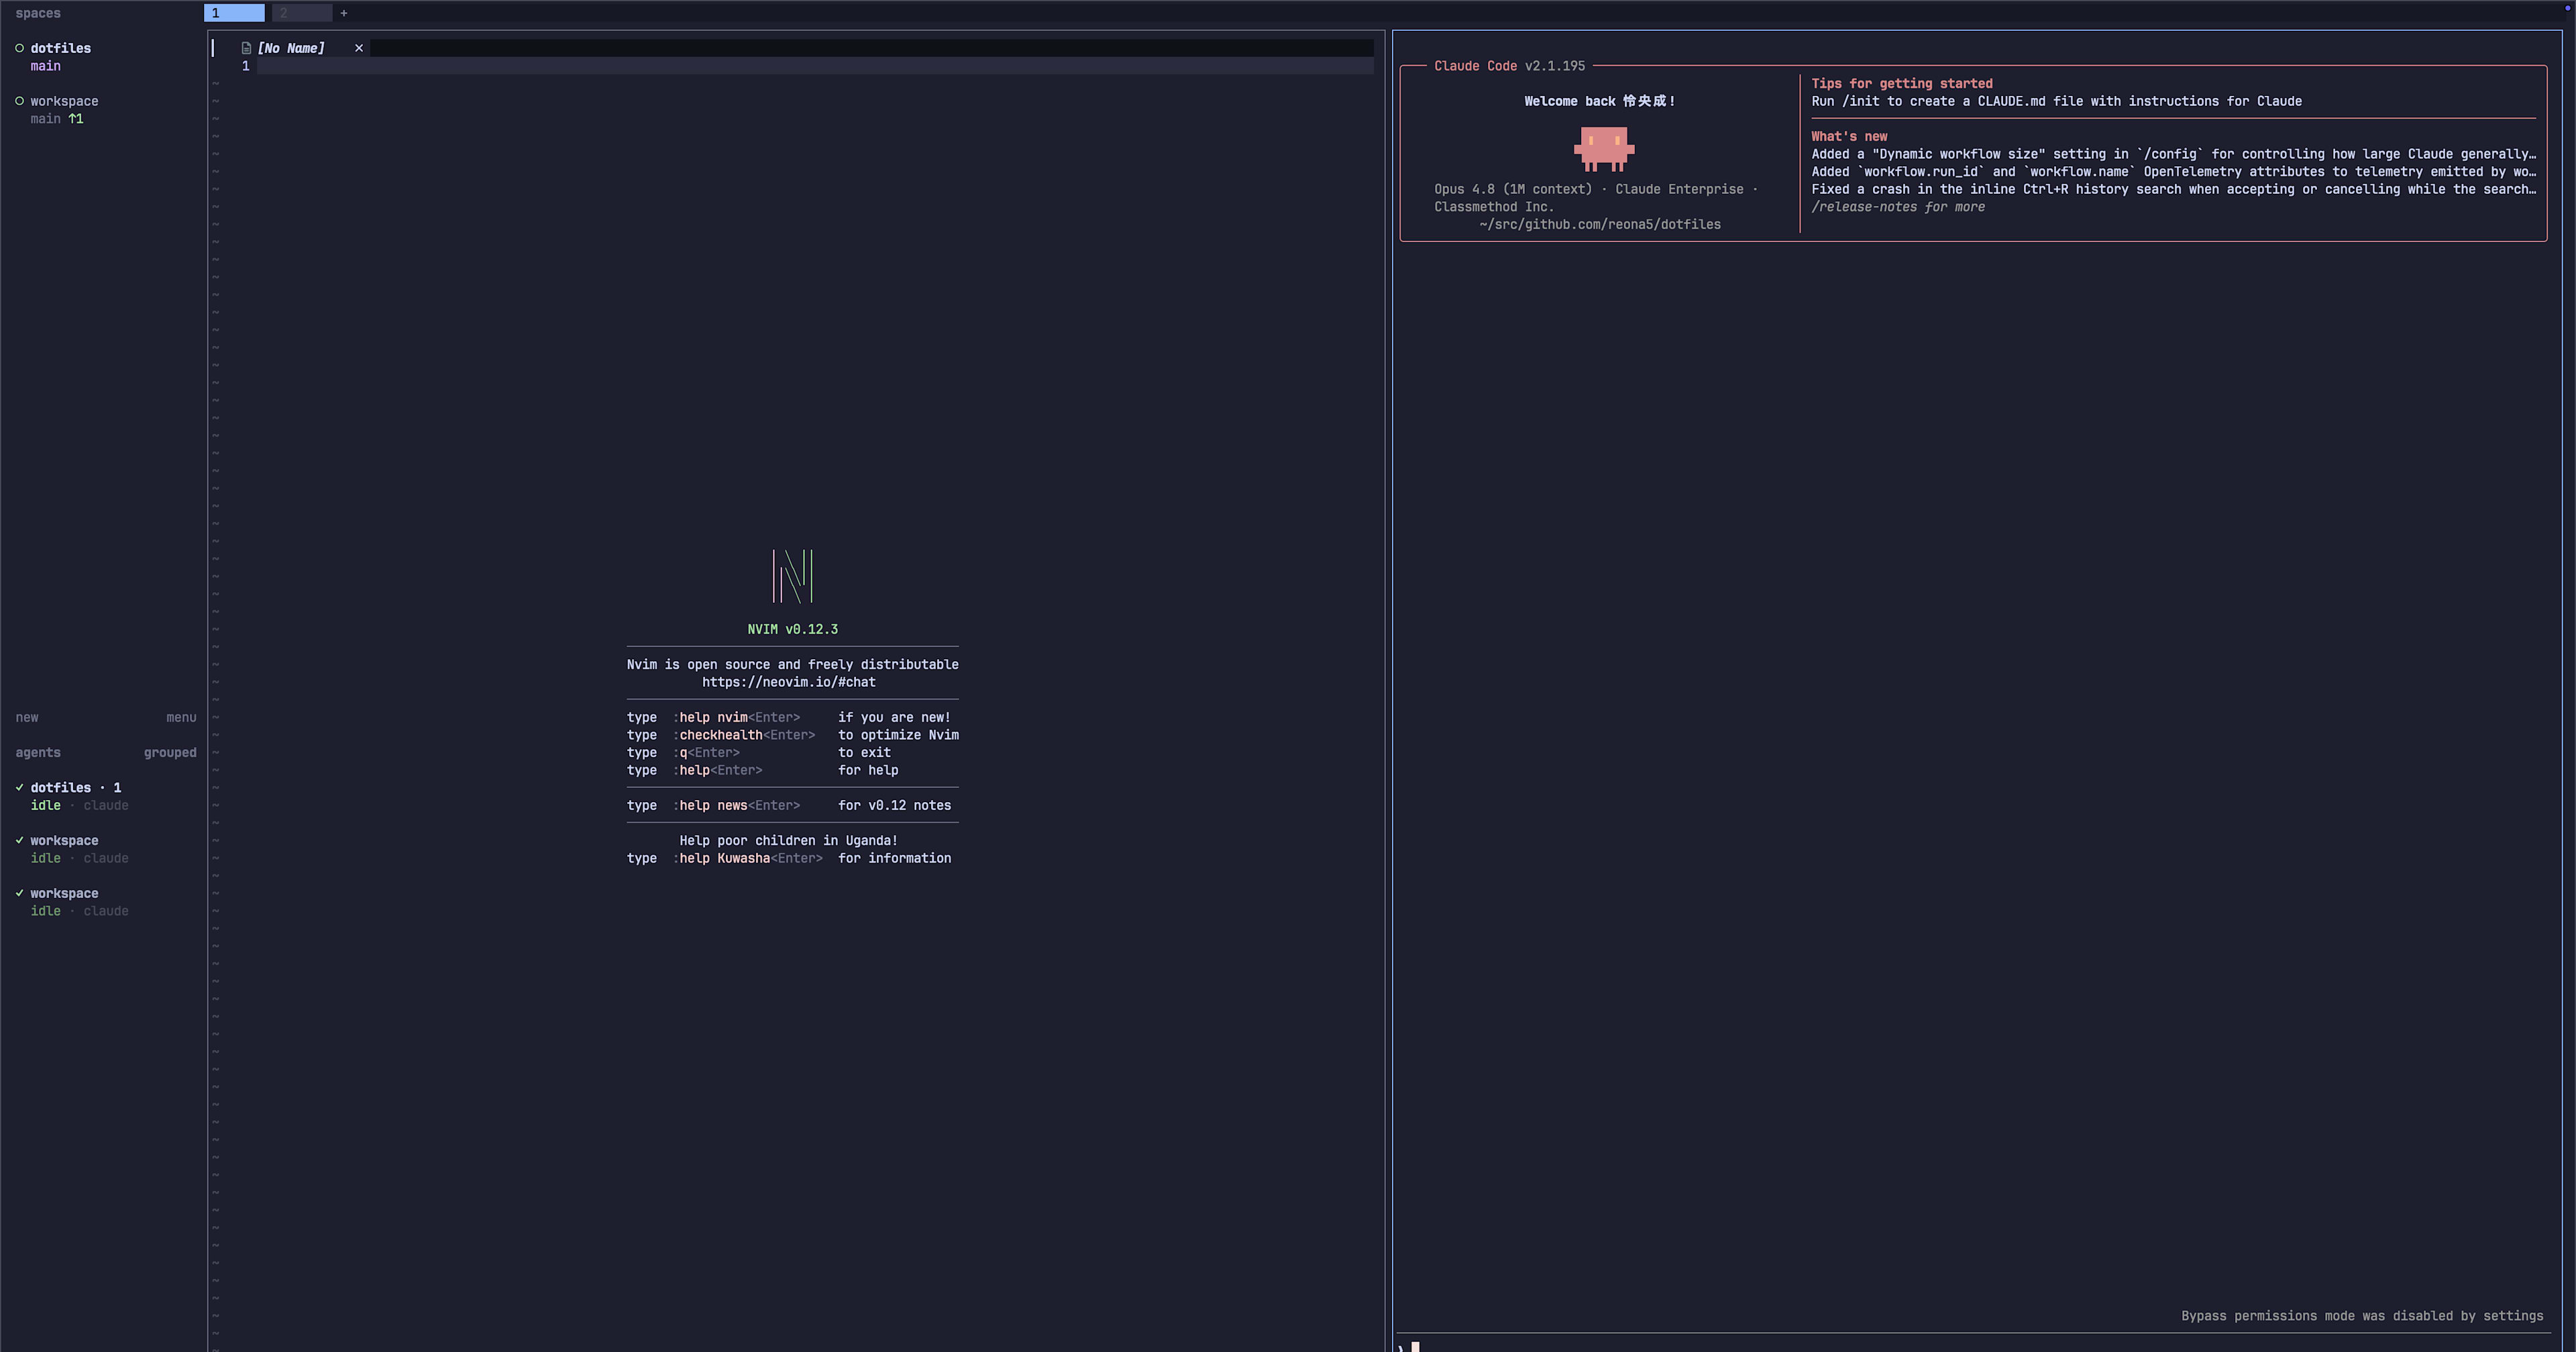This screenshot has width=2576, height=1352.
Task: Select the first workspace agent entry
Action: click(x=64, y=841)
